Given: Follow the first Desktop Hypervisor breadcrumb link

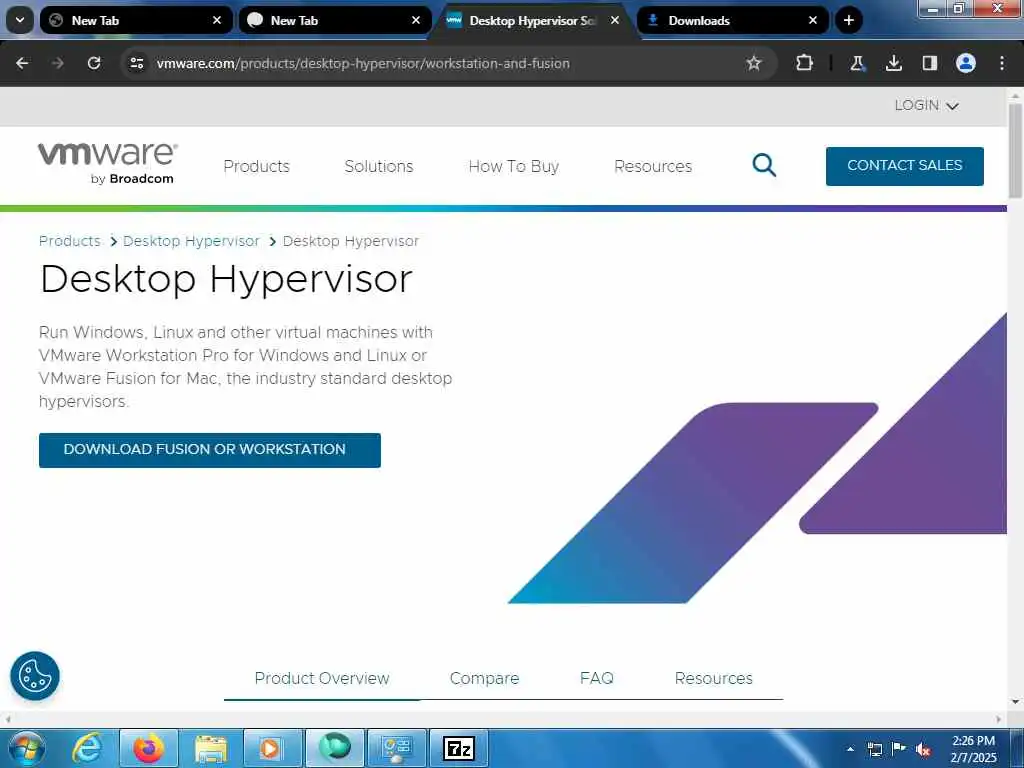Looking at the screenshot, I should [191, 241].
